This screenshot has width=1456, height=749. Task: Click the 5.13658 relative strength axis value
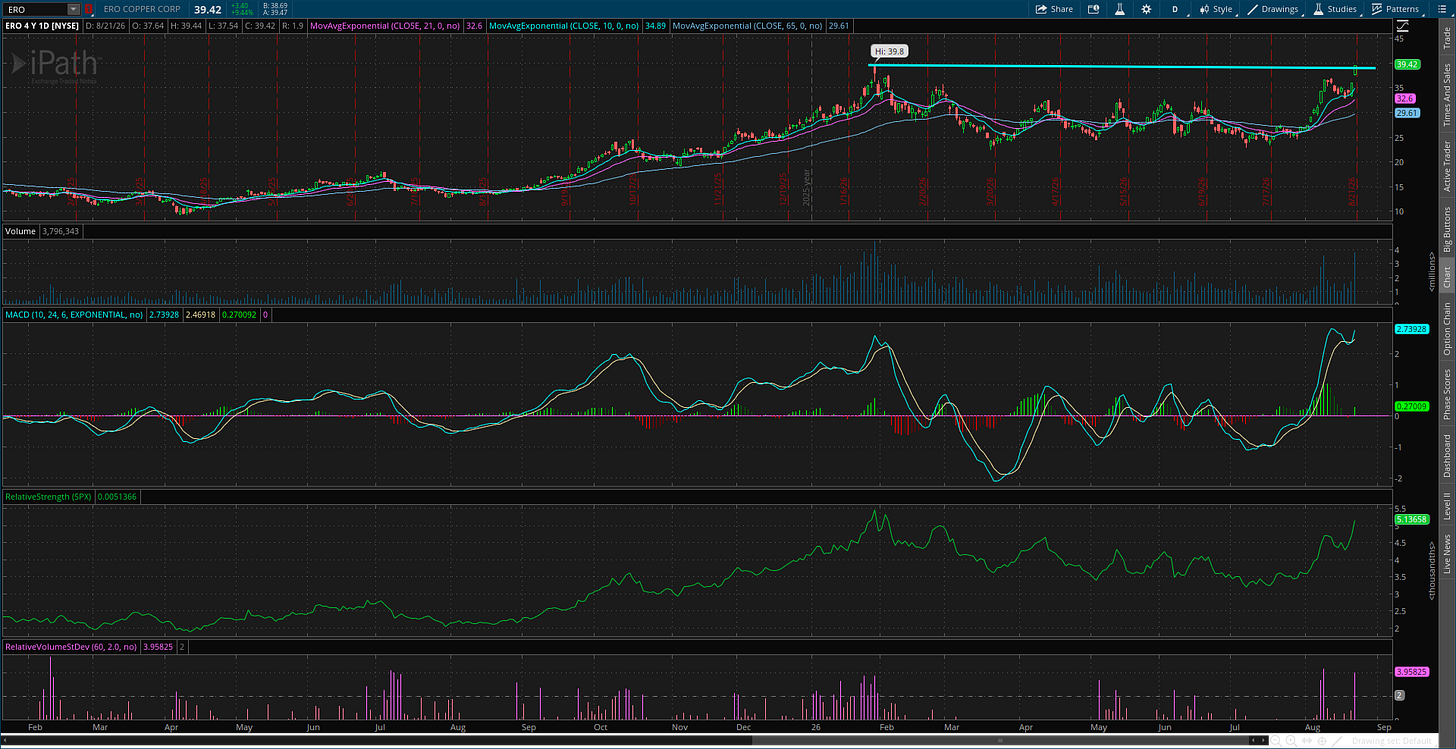pyautogui.click(x=1411, y=519)
